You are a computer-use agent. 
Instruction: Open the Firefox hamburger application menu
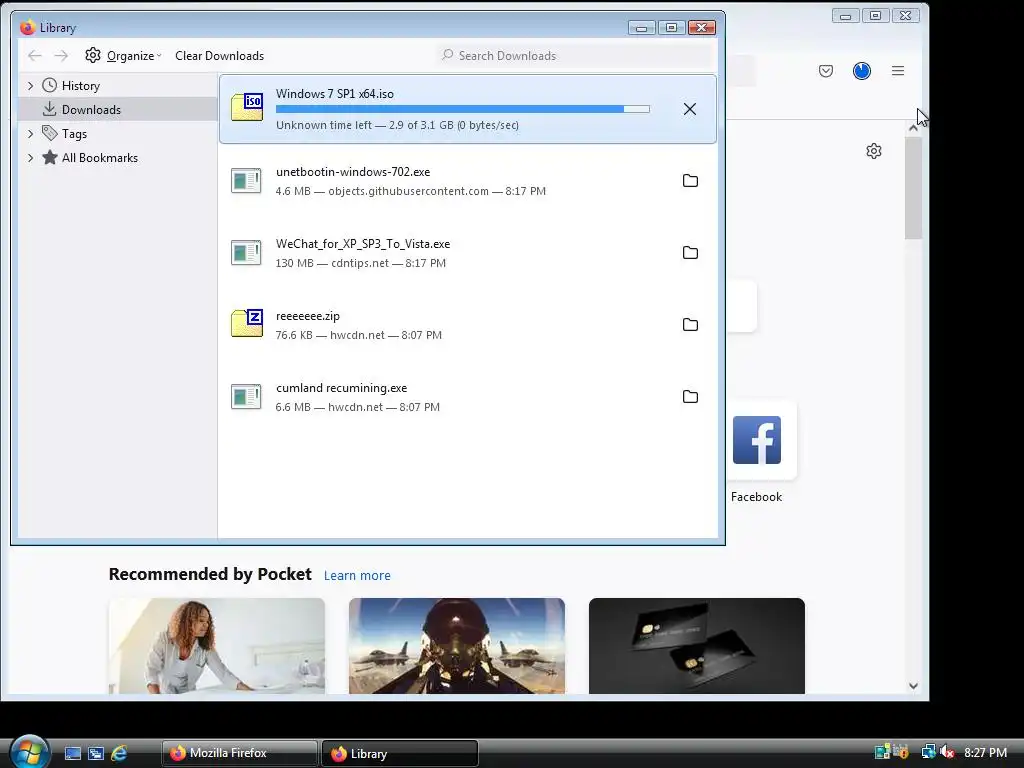[x=898, y=71]
